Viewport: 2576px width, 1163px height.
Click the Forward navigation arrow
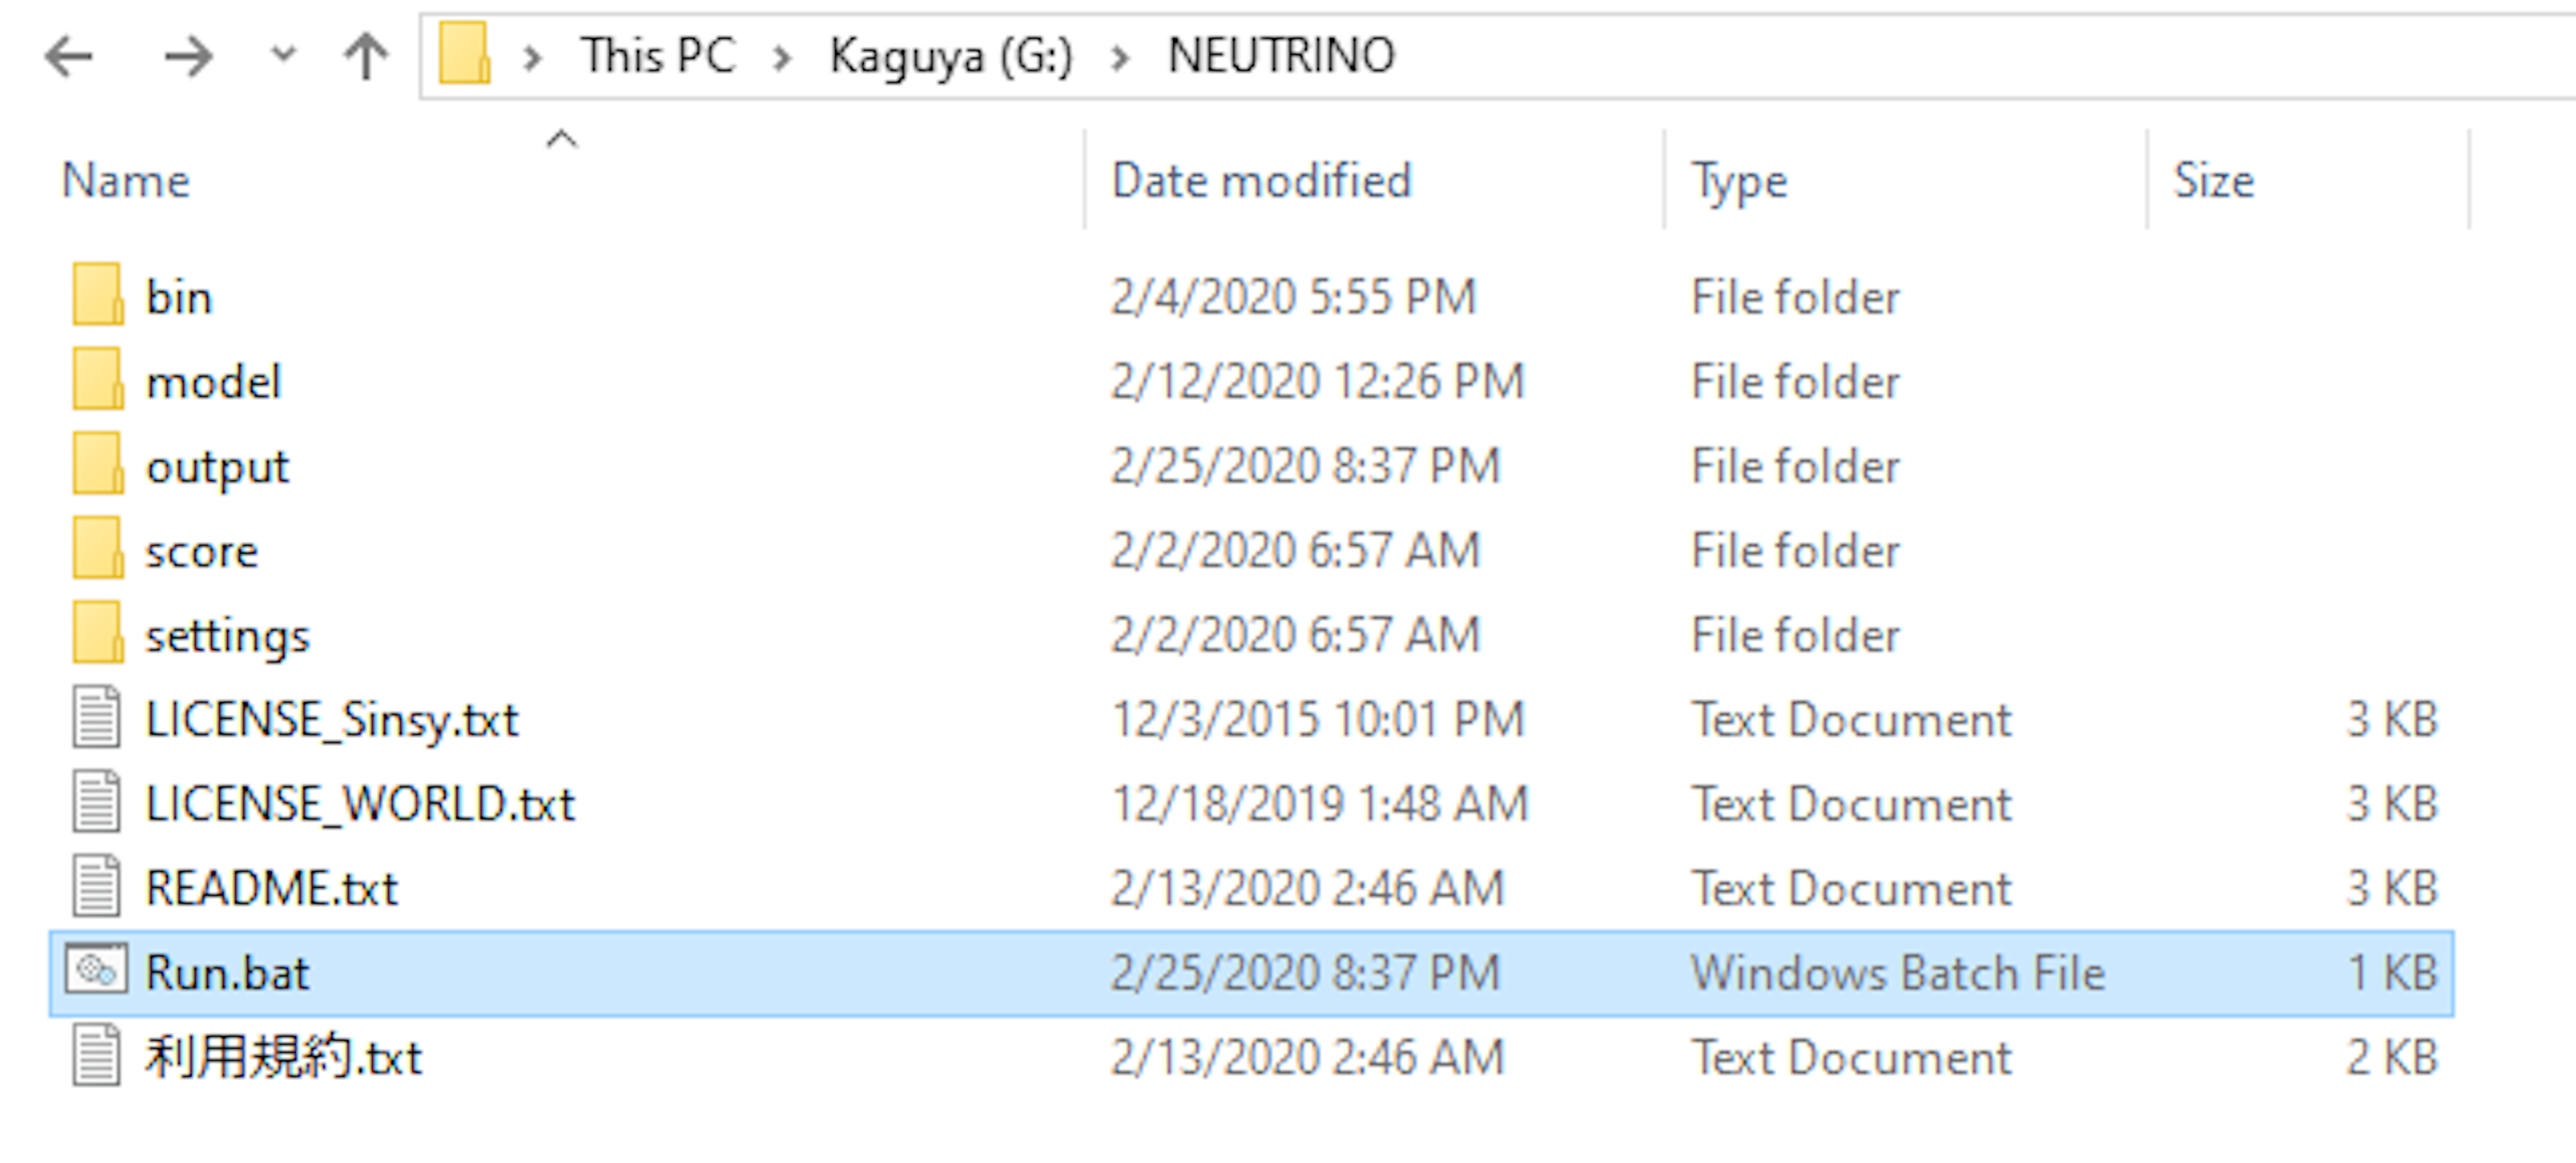pyautogui.click(x=188, y=56)
